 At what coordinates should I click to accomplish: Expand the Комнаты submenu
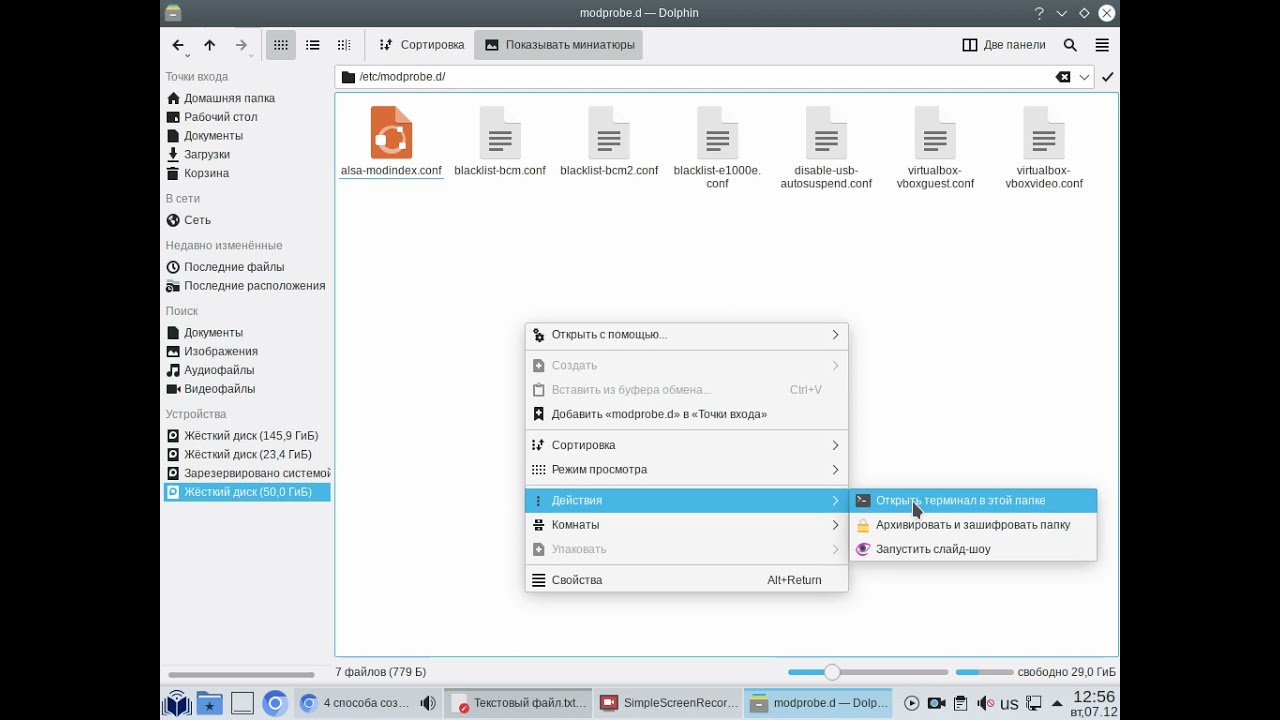686,525
